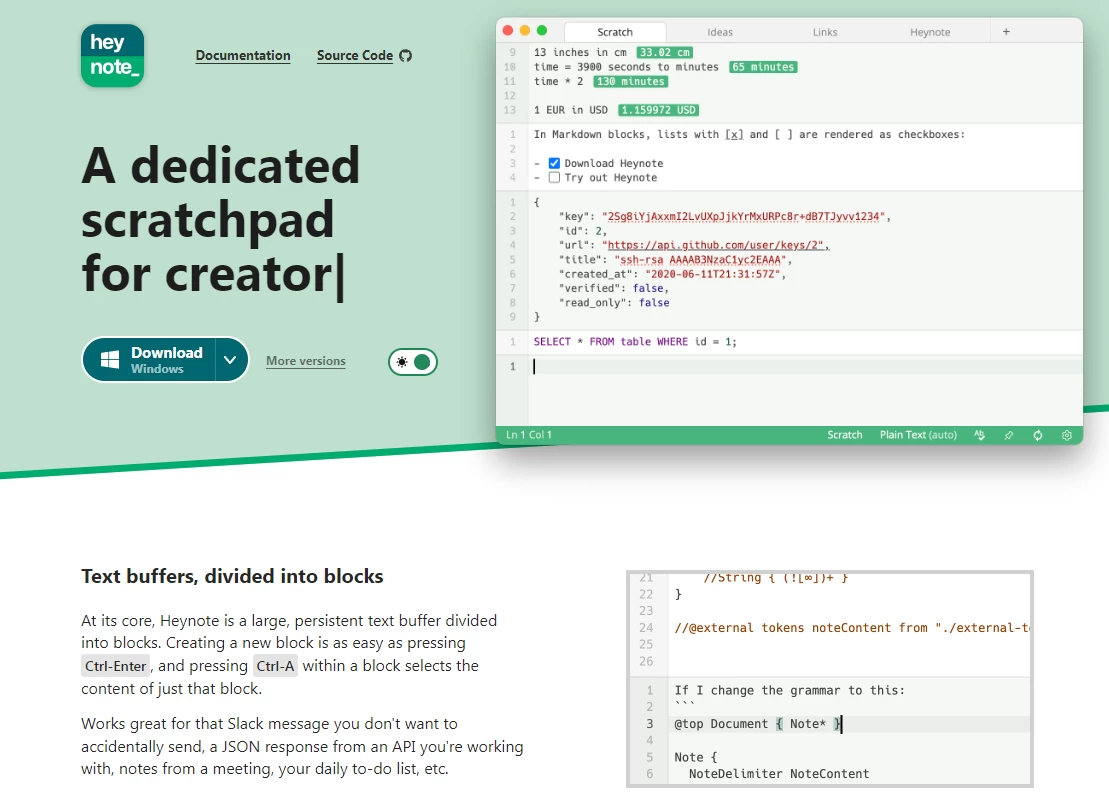This screenshot has width=1109, height=803.
Task: Check the Try out Heynote checkbox
Action: point(554,178)
